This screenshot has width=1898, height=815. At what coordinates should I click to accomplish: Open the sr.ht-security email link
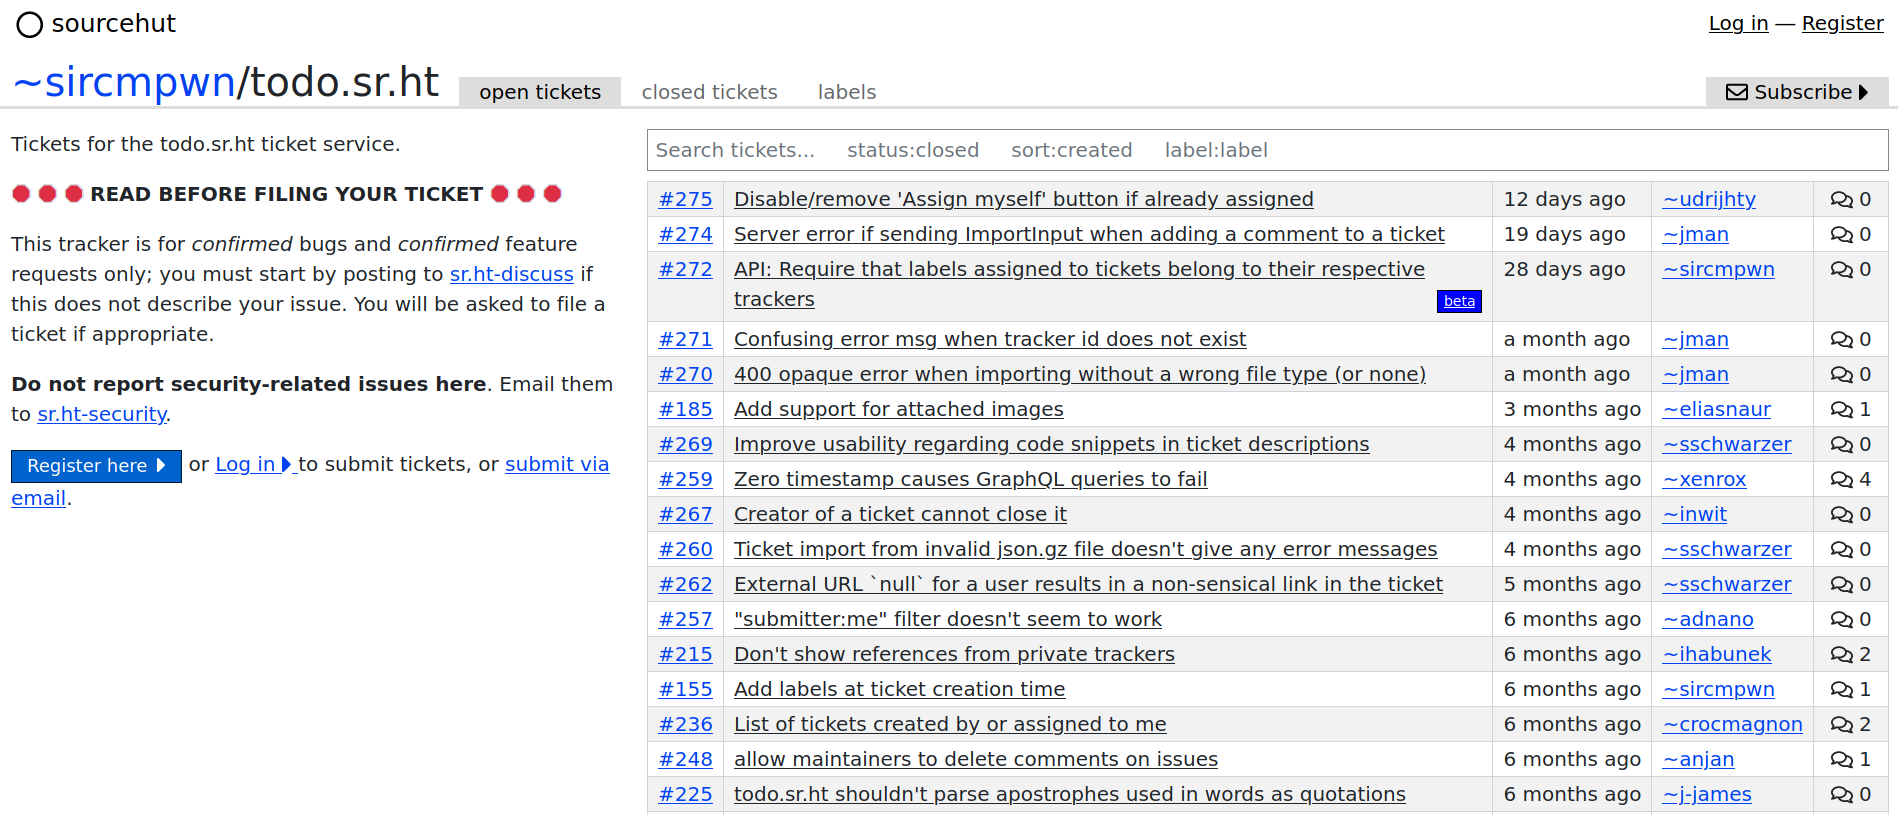[x=102, y=414]
